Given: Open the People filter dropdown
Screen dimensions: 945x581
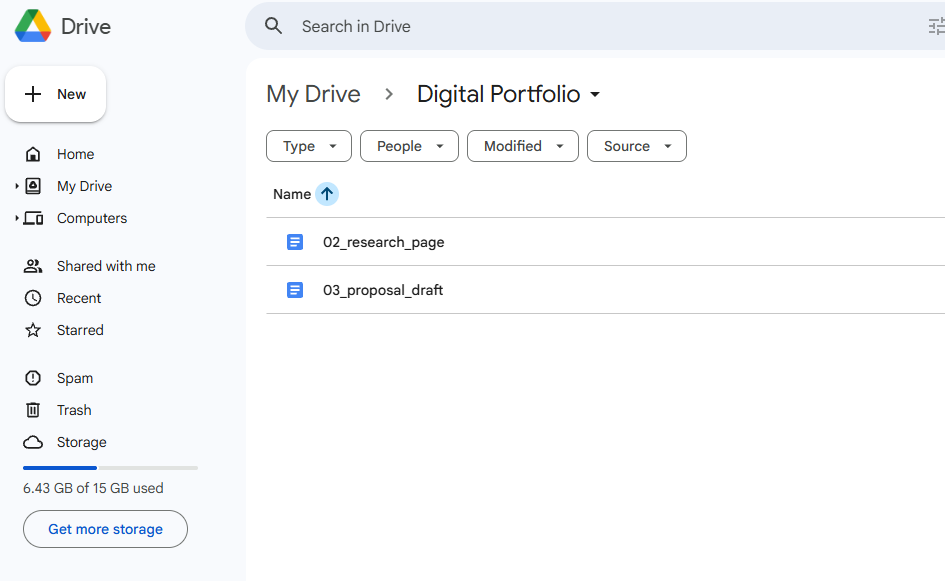Looking at the screenshot, I should point(409,146).
